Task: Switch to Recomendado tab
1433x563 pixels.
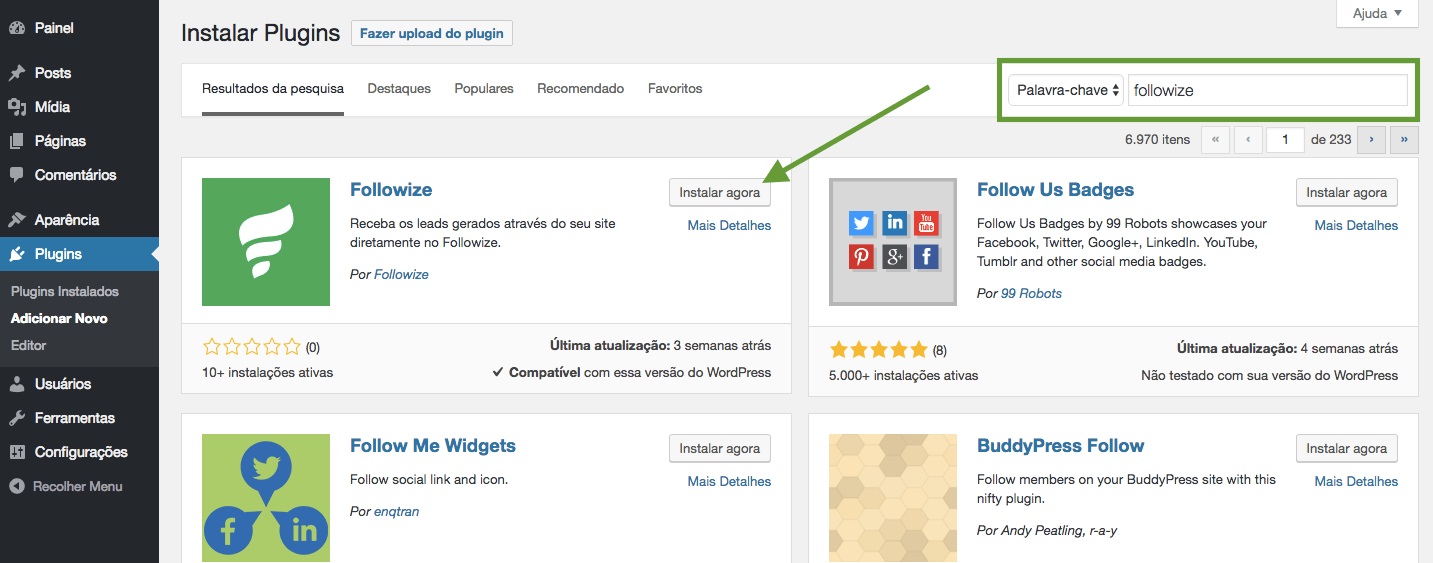Action: (580, 89)
